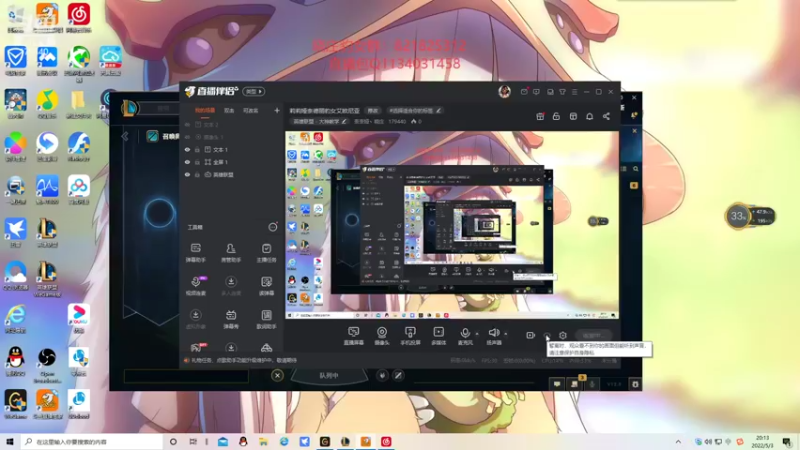This screenshot has width=800, height=450.
Task: Select the 英雄联盟 source row
Action: coord(232,174)
